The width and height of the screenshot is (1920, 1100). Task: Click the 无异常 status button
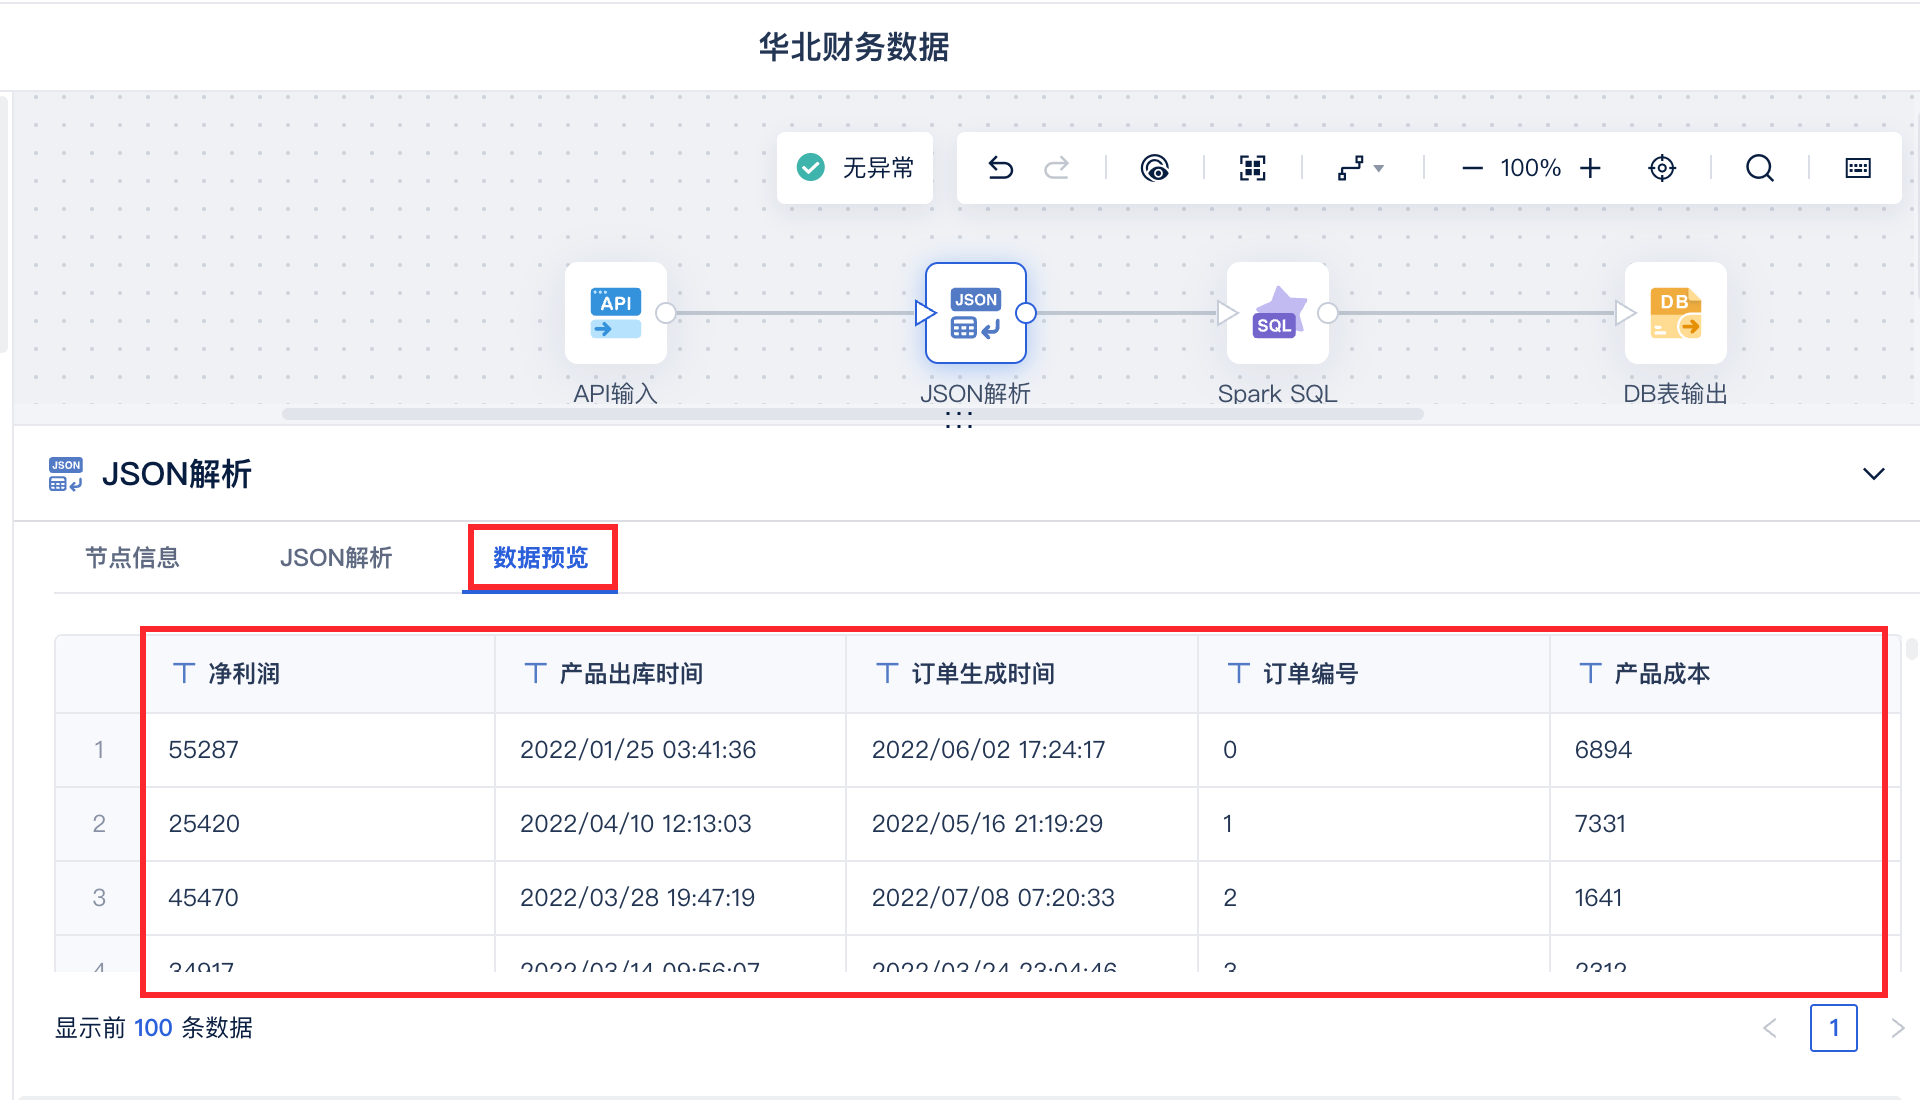855,168
